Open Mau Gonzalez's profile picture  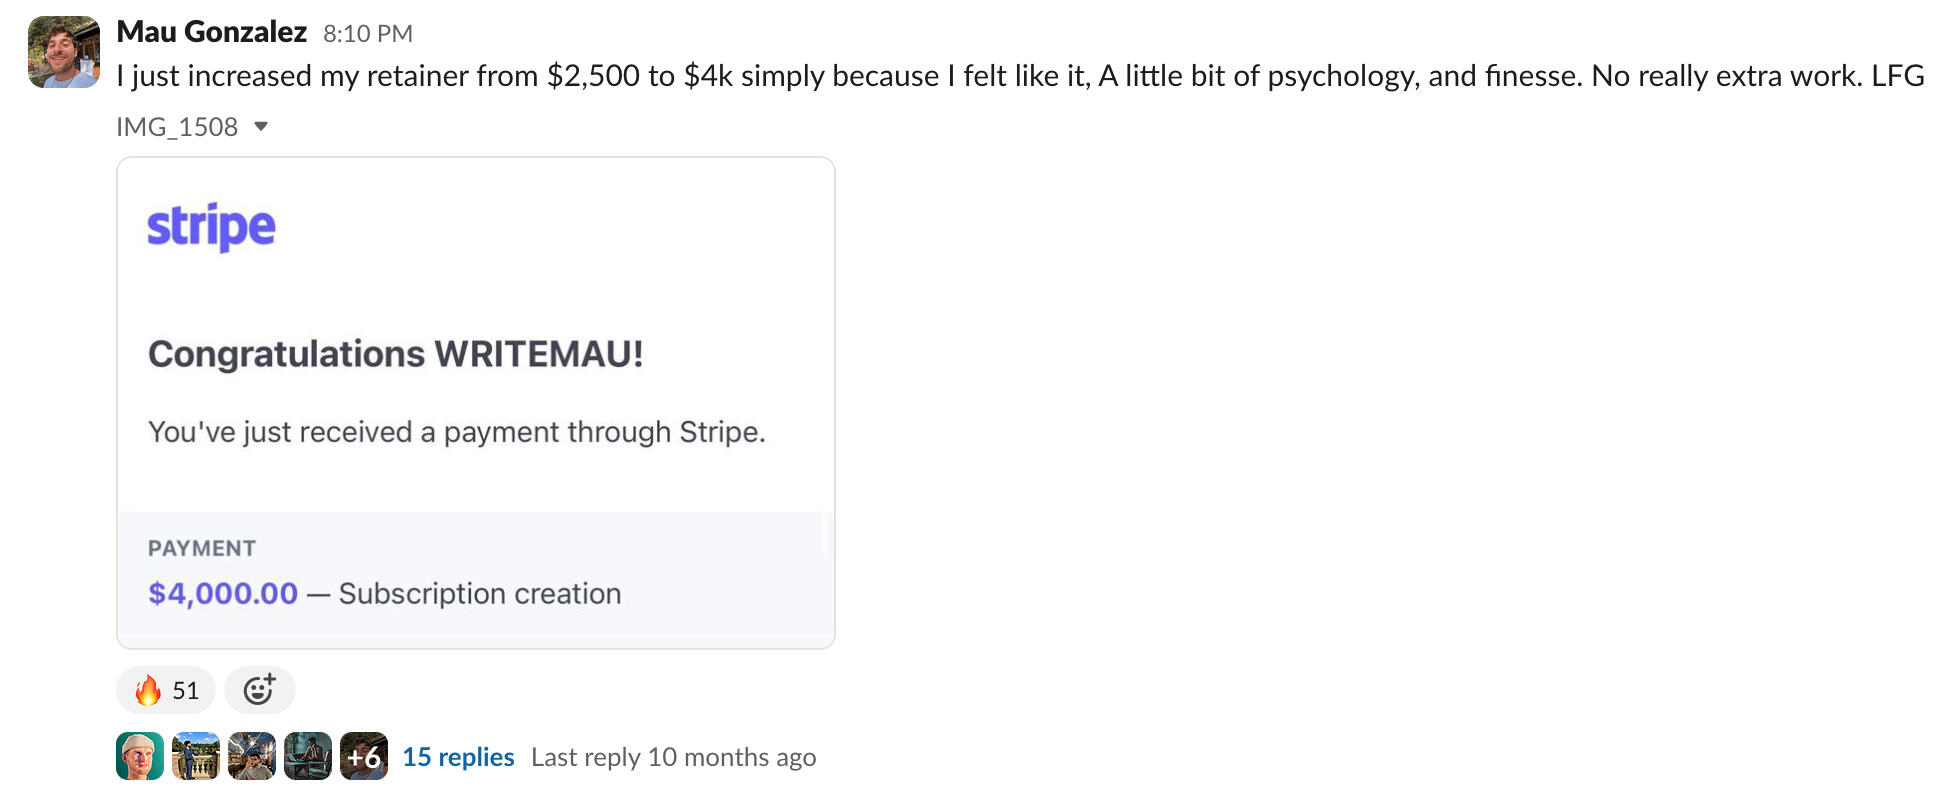pyautogui.click(x=63, y=52)
